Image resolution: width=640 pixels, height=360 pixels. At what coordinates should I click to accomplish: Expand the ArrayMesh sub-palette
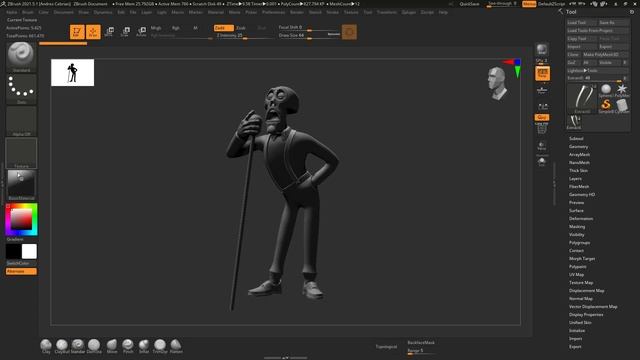[x=580, y=155]
